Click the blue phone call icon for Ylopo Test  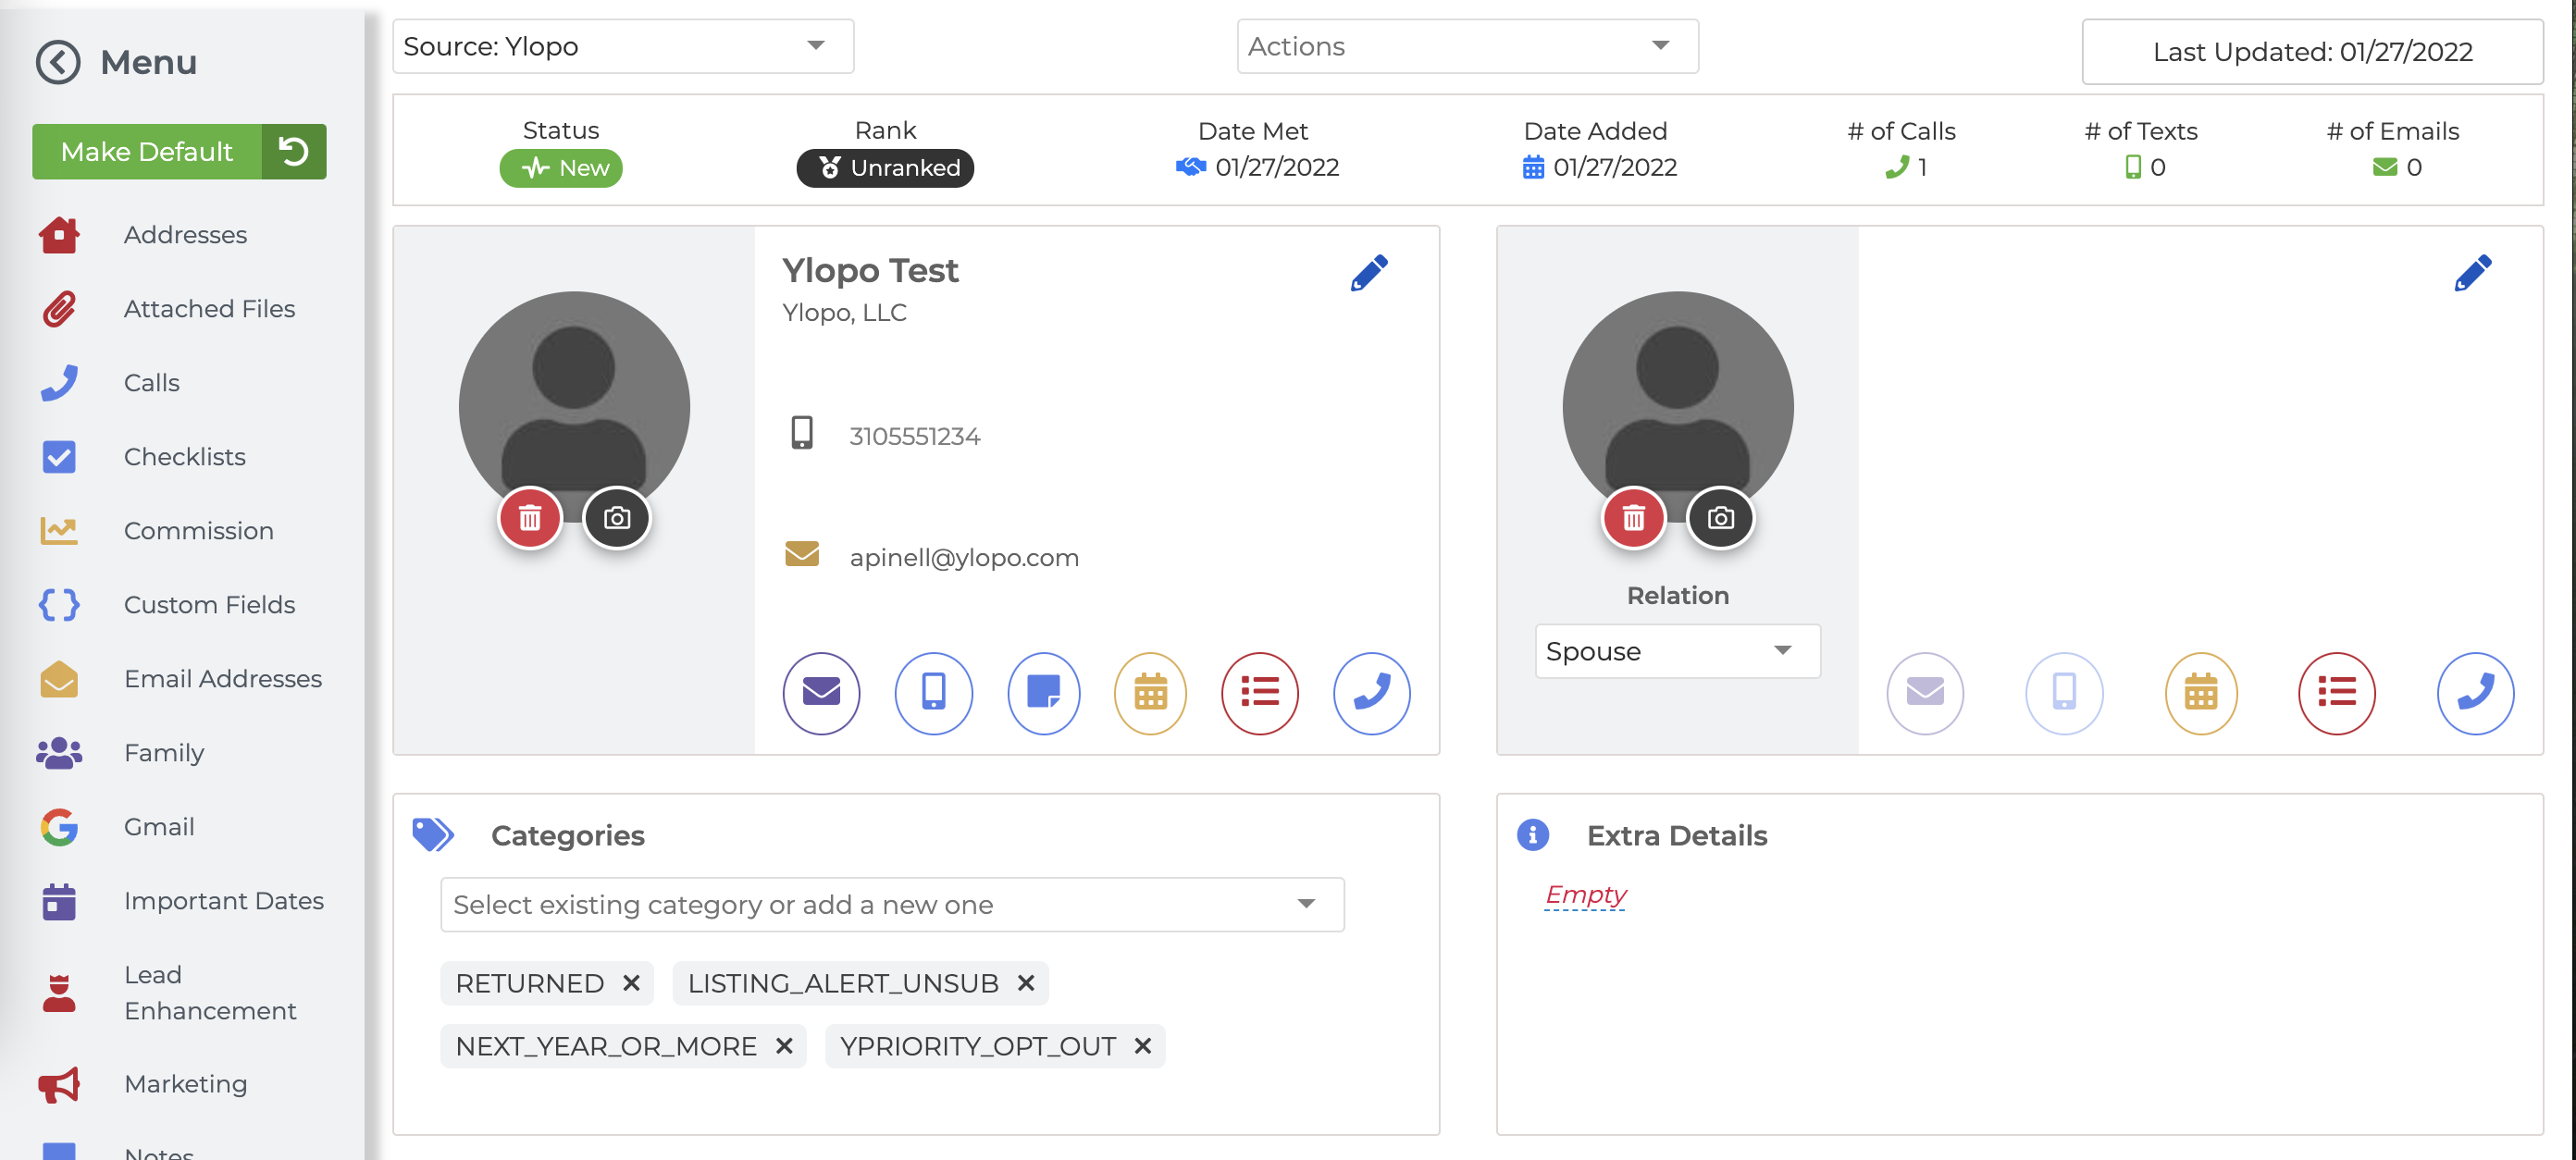(x=1371, y=692)
